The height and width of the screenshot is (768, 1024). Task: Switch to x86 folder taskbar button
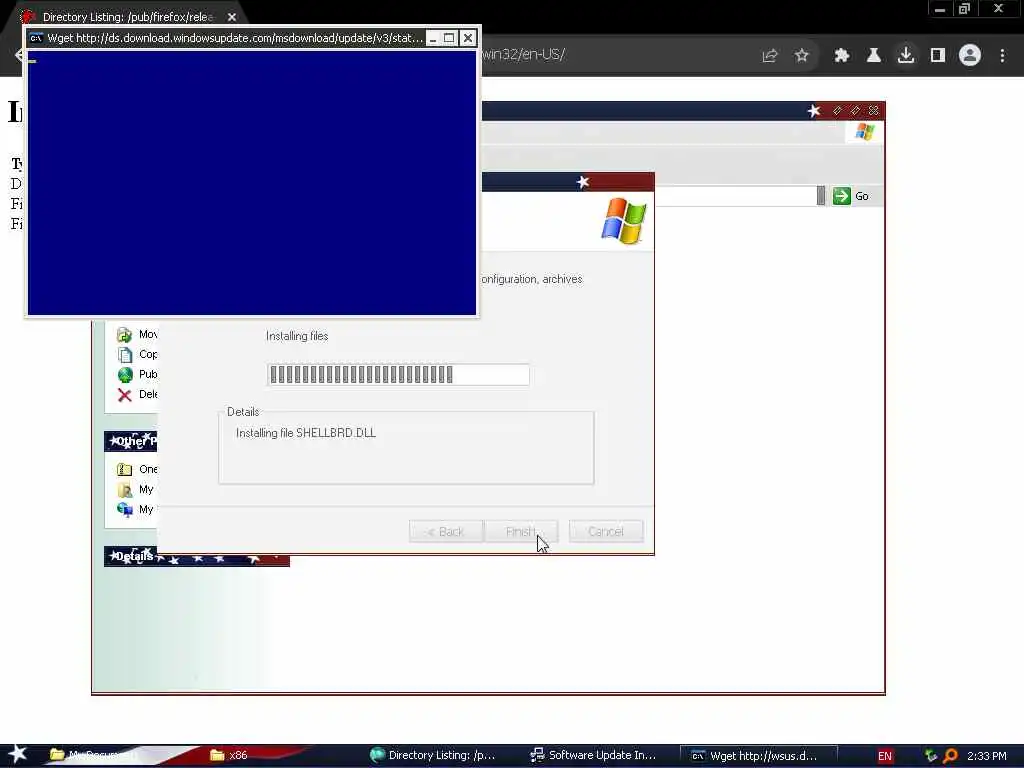click(229, 755)
